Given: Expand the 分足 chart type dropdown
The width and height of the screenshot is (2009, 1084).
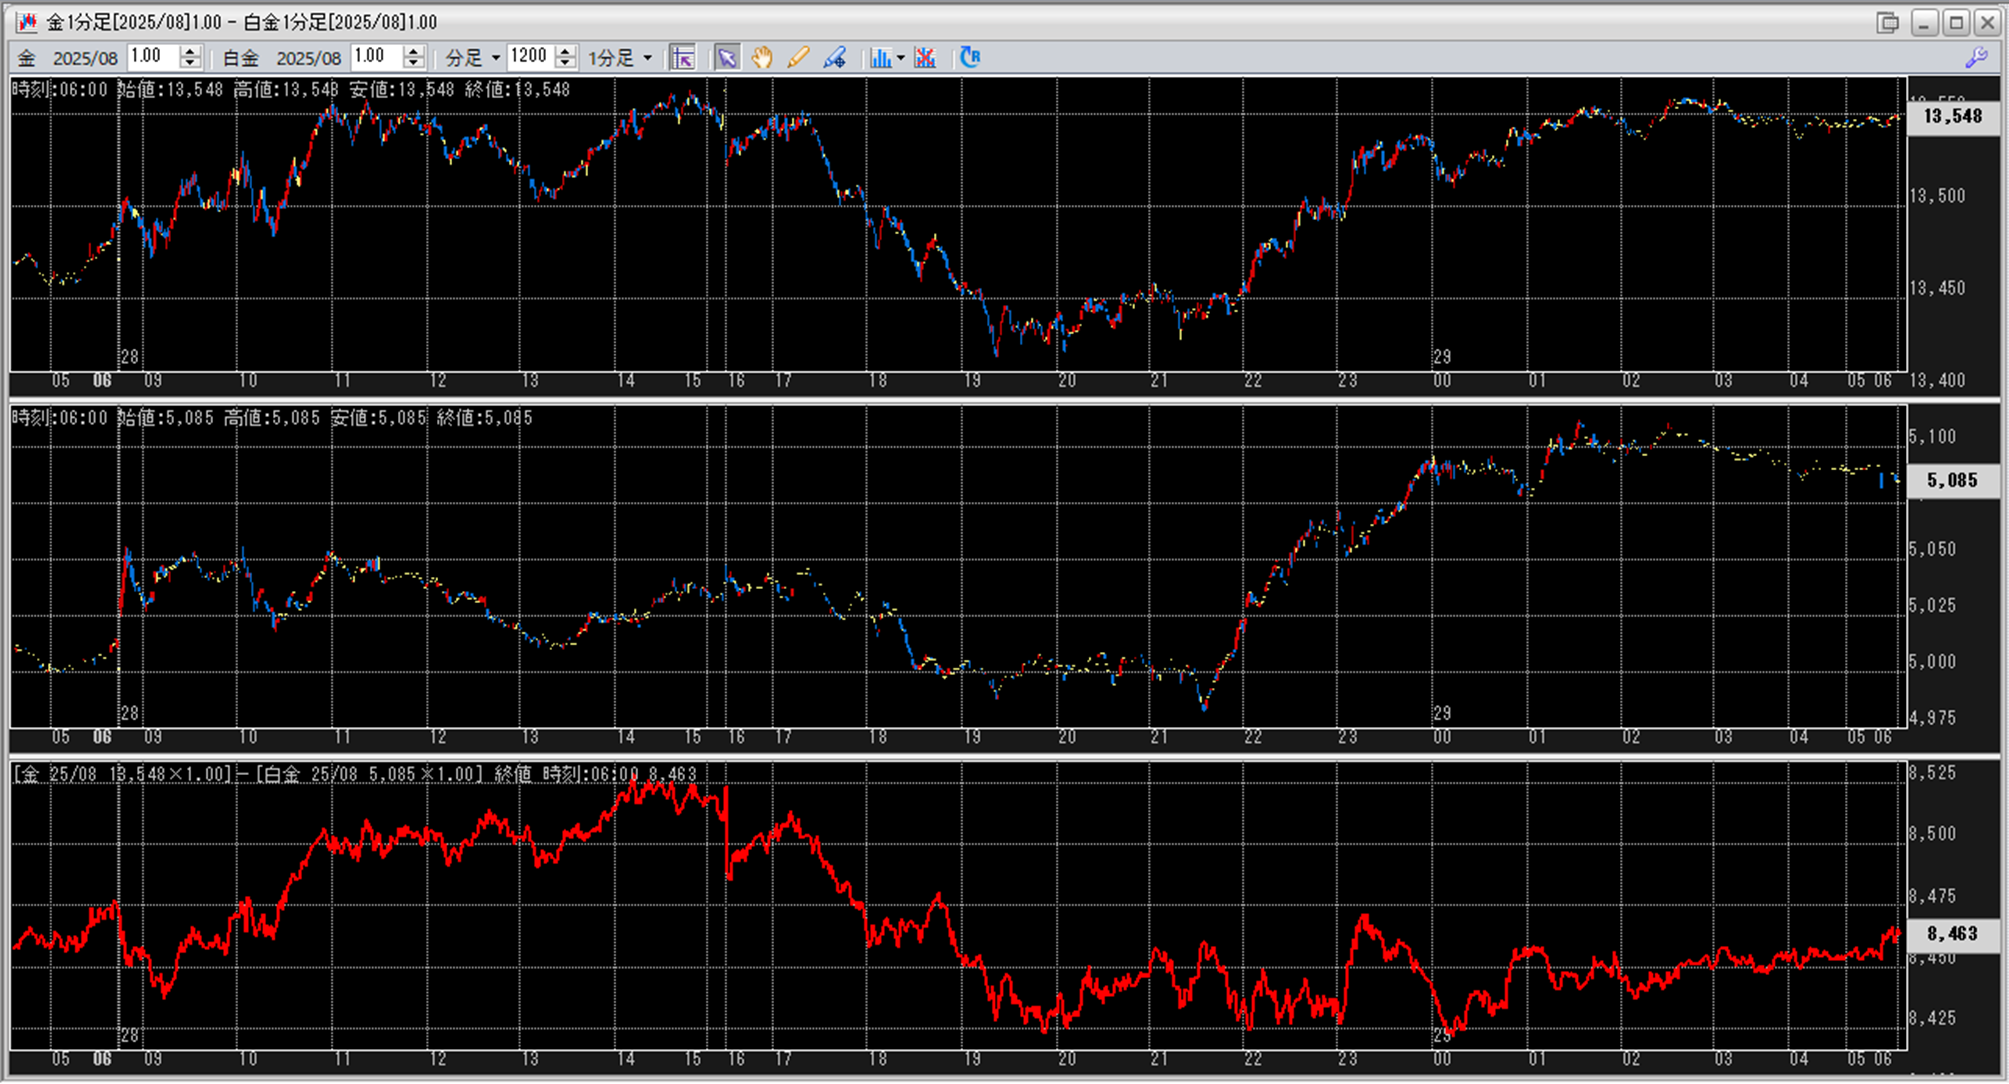Looking at the screenshot, I should [496, 58].
